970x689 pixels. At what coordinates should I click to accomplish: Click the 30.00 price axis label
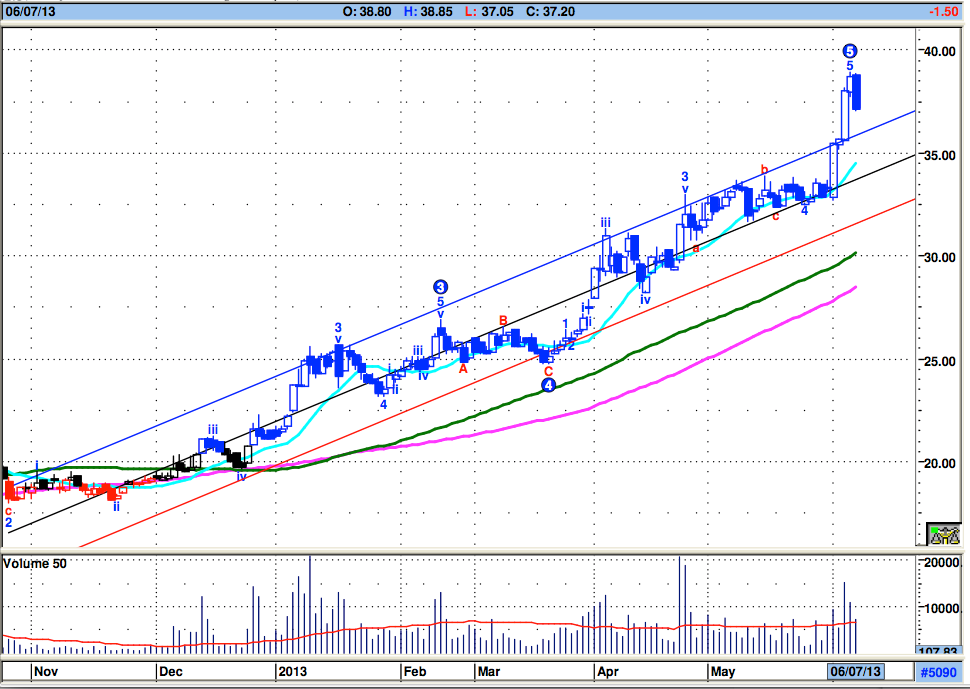(x=940, y=257)
